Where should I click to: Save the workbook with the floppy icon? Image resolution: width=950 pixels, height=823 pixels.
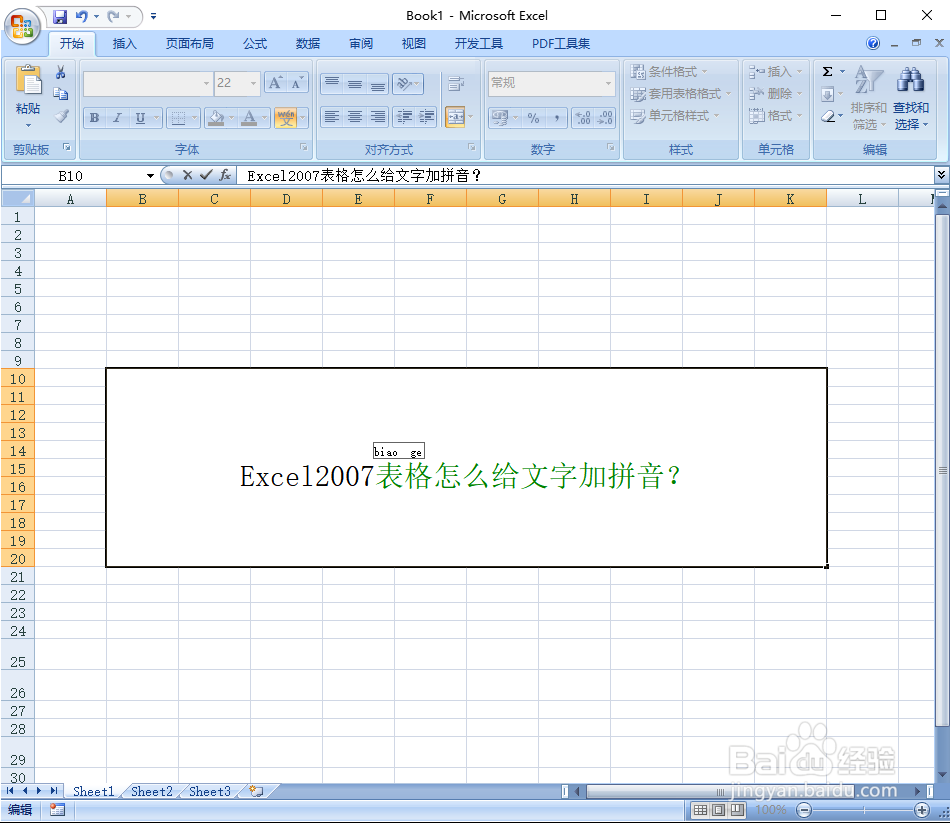(x=59, y=16)
